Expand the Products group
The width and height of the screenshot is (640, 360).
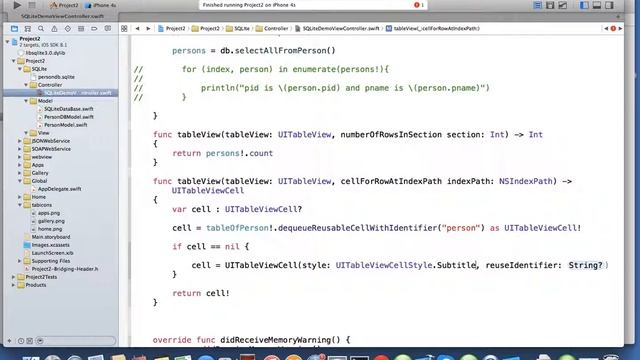13,285
